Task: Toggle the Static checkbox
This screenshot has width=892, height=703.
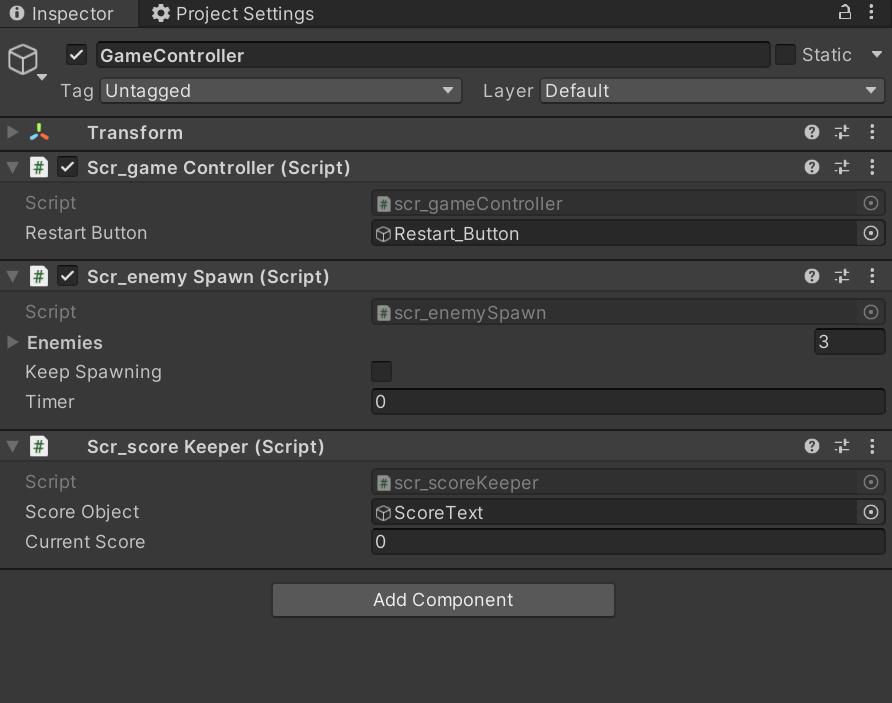Action: click(x=786, y=55)
